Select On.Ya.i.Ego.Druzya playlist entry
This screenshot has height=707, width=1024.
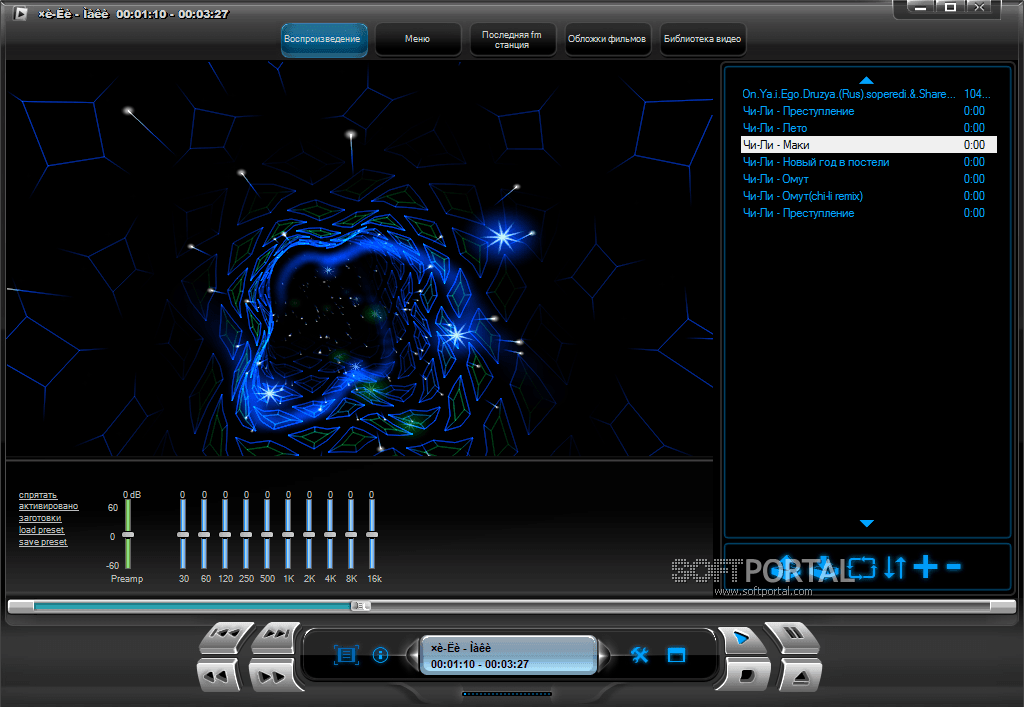point(869,94)
